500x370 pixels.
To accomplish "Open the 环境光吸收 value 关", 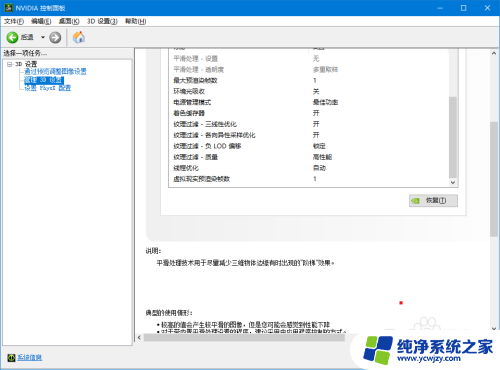I will pyautogui.click(x=316, y=91).
